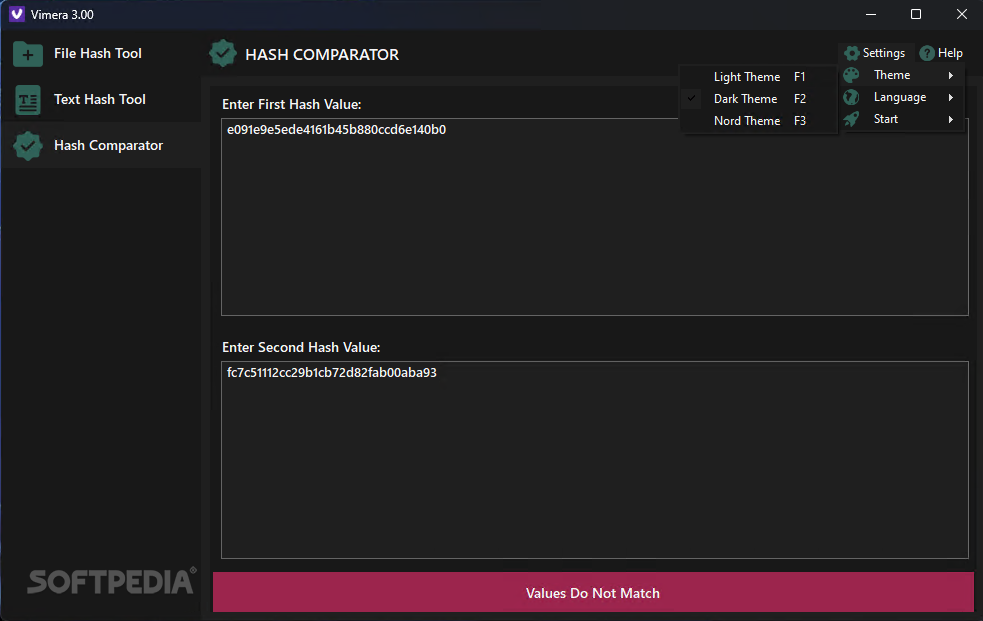The width and height of the screenshot is (983, 621).
Task: Click the Help question mark icon
Action: pyautogui.click(x=927, y=53)
